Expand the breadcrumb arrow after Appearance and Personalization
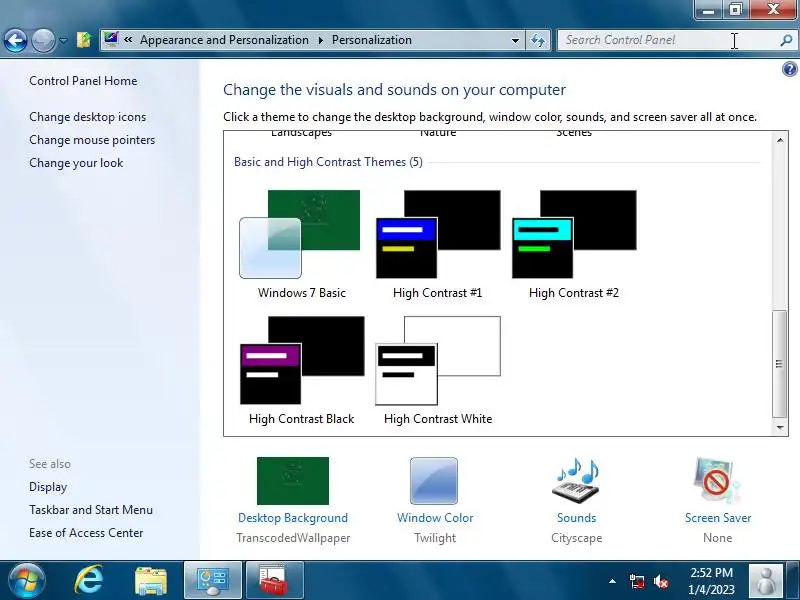Image resolution: width=800 pixels, height=600 pixels. pos(320,40)
